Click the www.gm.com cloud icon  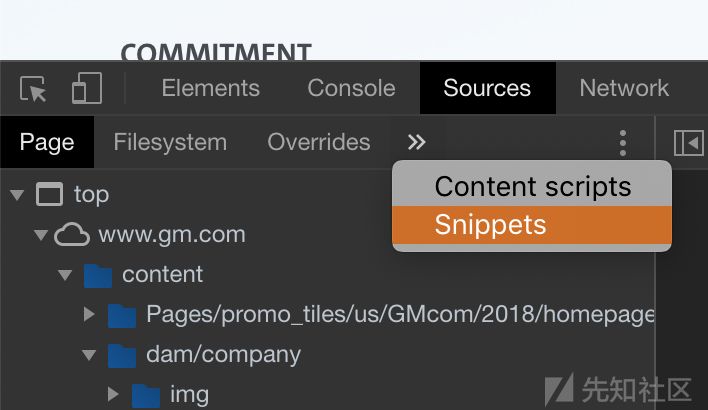click(x=72, y=235)
